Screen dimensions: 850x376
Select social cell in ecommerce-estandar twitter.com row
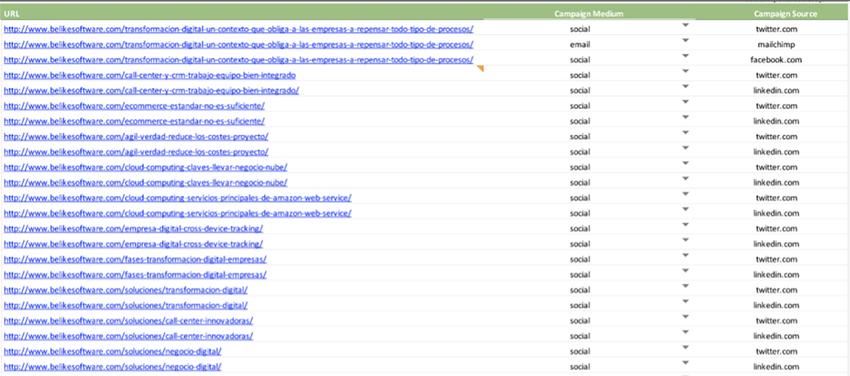coord(580,106)
